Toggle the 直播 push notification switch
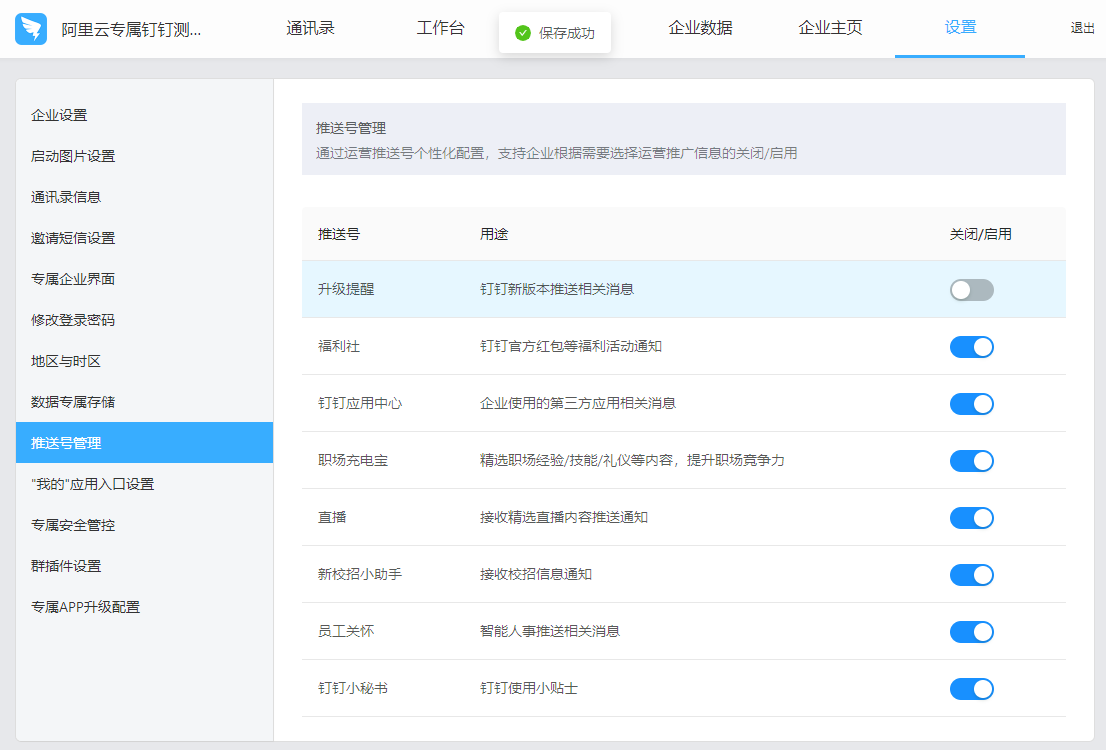This screenshot has height=750, width=1106. pyautogui.click(x=971, y=518)
